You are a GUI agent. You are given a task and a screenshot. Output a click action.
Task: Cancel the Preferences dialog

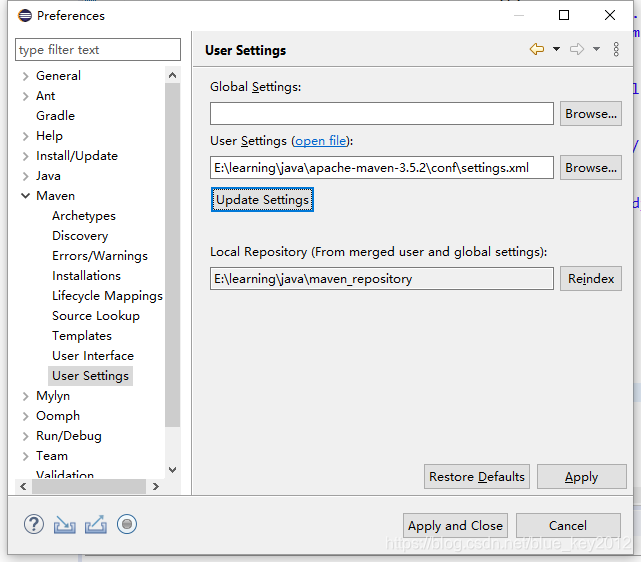[568, 526]
